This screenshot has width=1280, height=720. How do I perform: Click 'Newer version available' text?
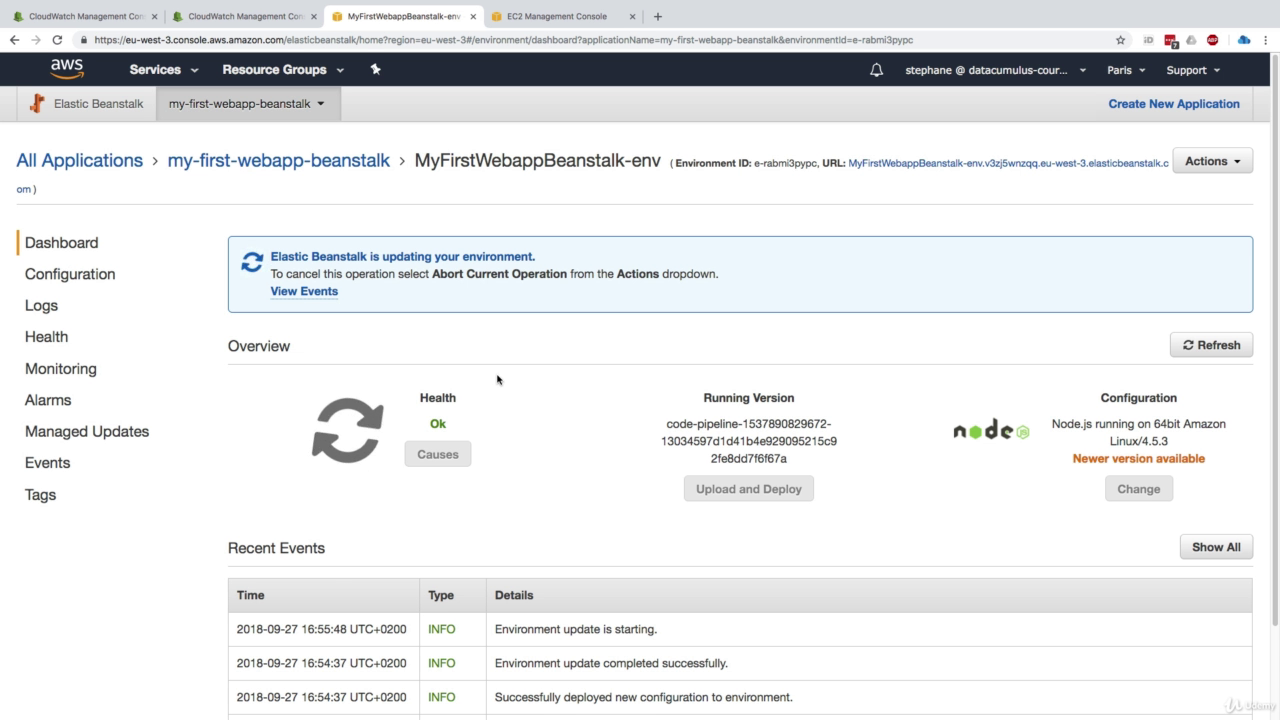pos(1139,459)
